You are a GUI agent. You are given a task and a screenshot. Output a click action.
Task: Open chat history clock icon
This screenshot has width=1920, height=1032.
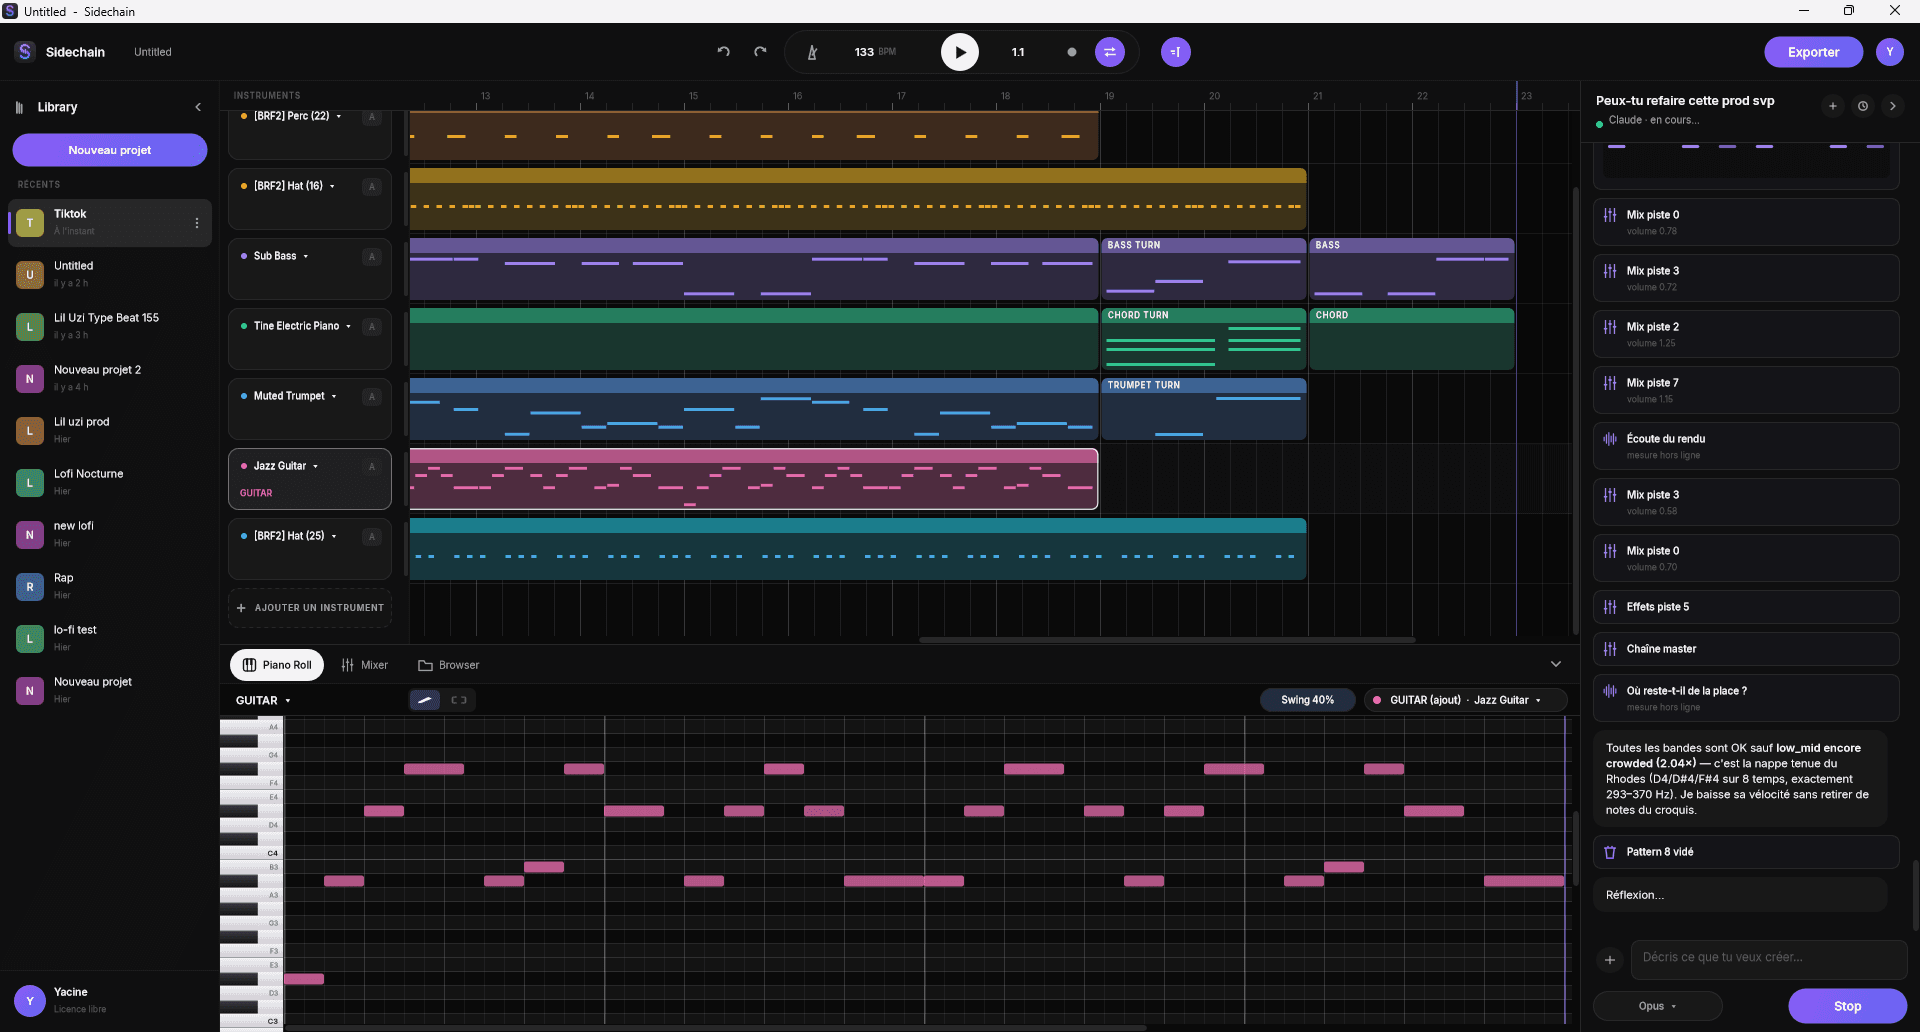pos(1862,106)
